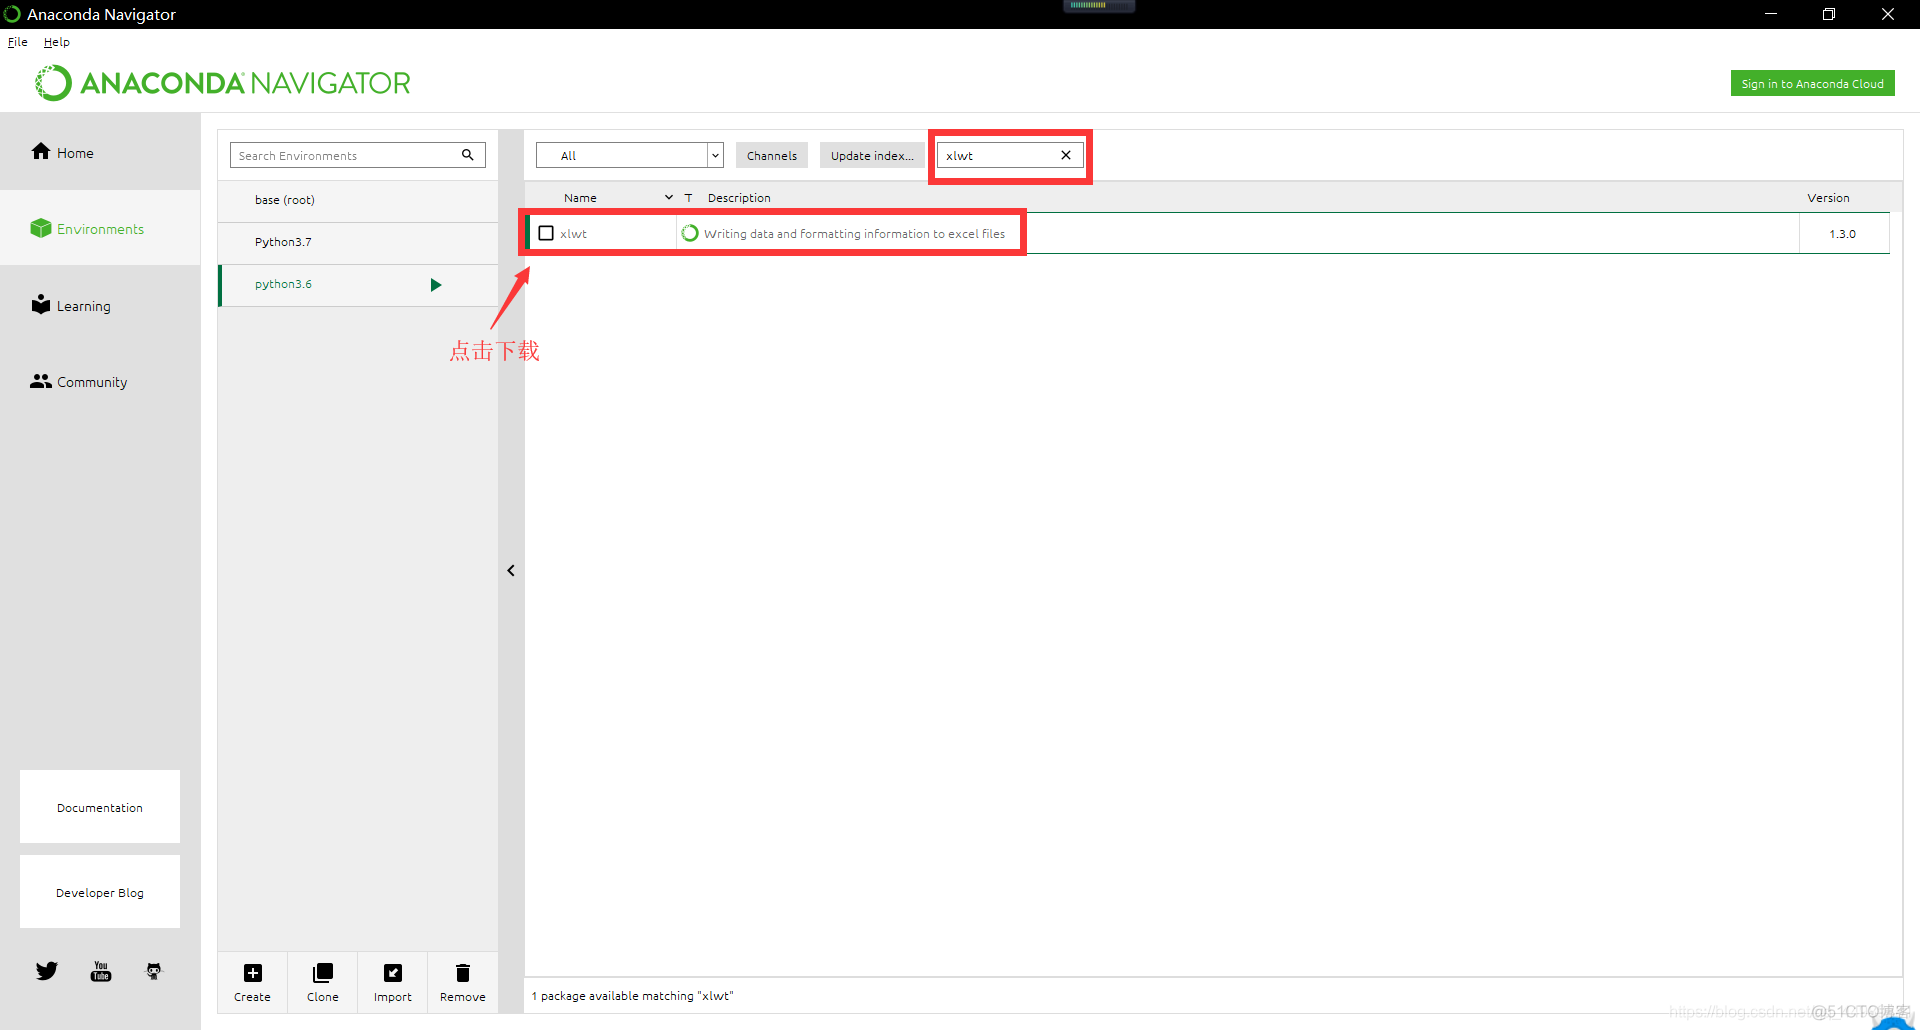Click the Learning book icon
This screenshot has width=1920, height=1030.
[x=41, y=304]
